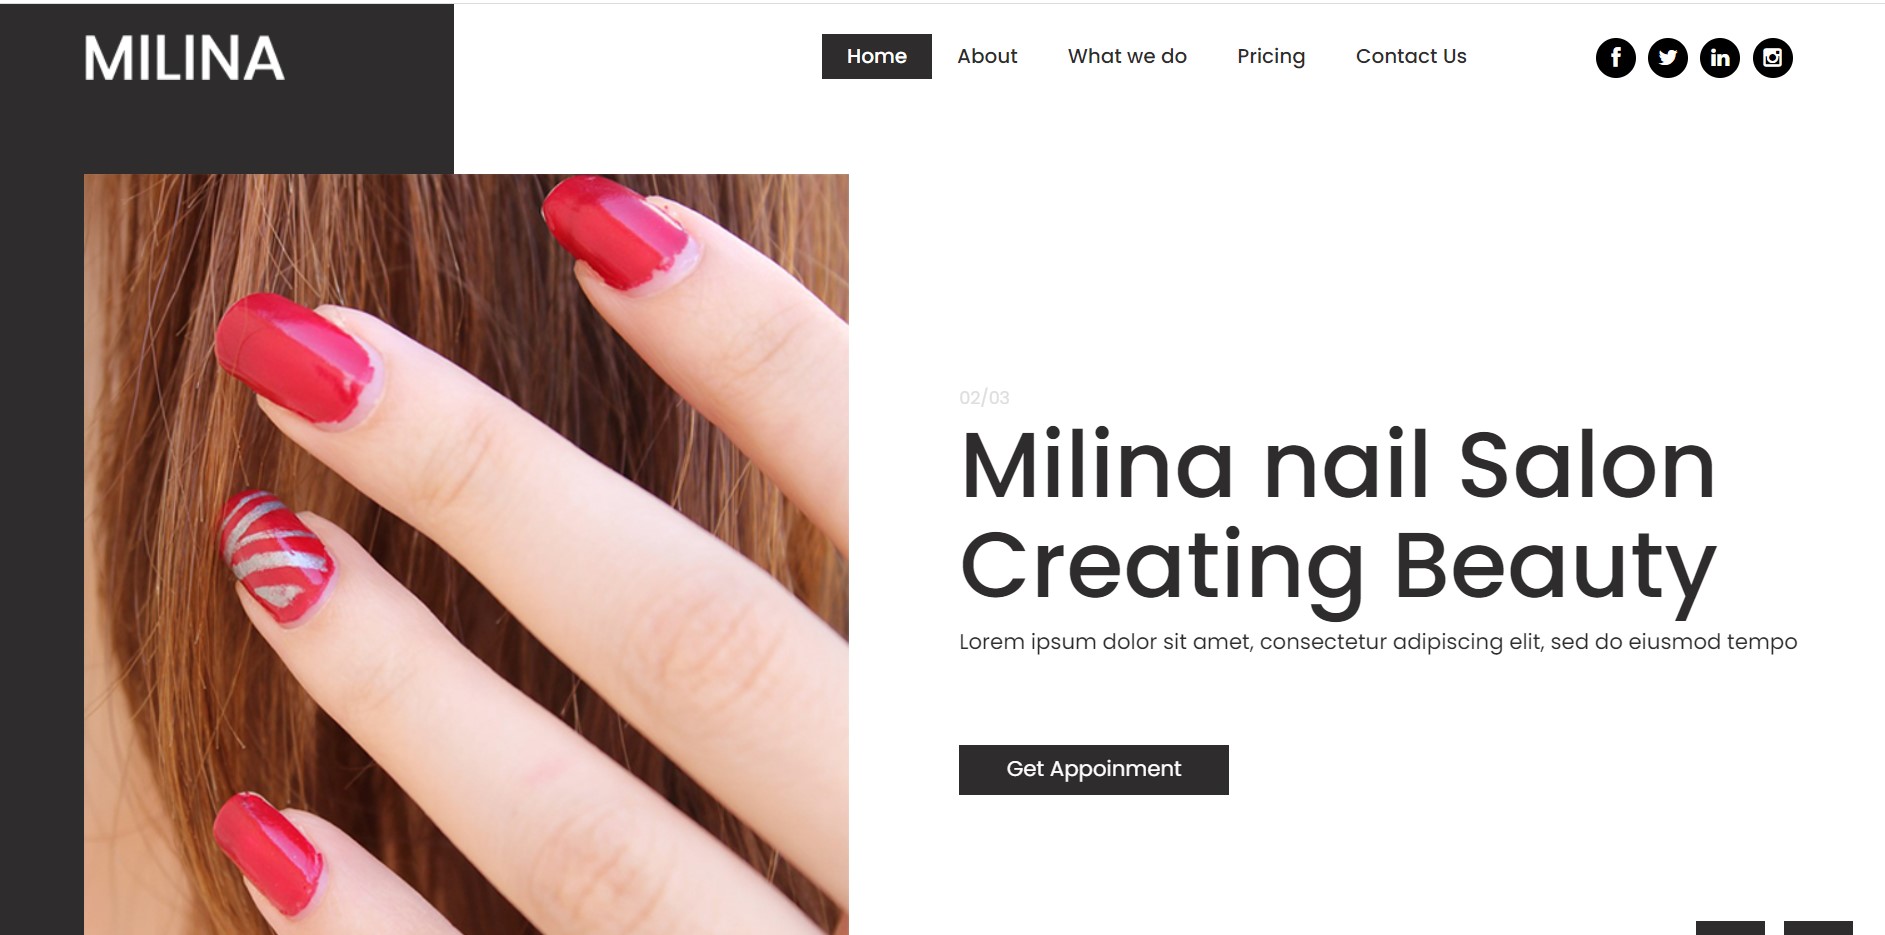Visit the LinkedIn social icon
1885x935 pixels.
point(1720,58)
